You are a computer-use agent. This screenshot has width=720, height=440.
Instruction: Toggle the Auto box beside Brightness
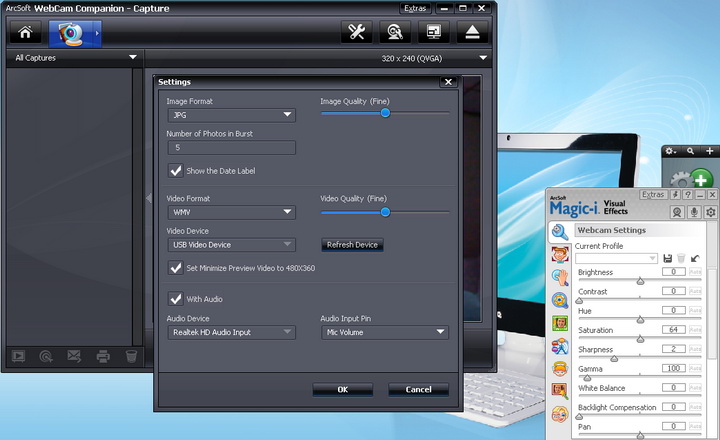[x=695, y=271]
